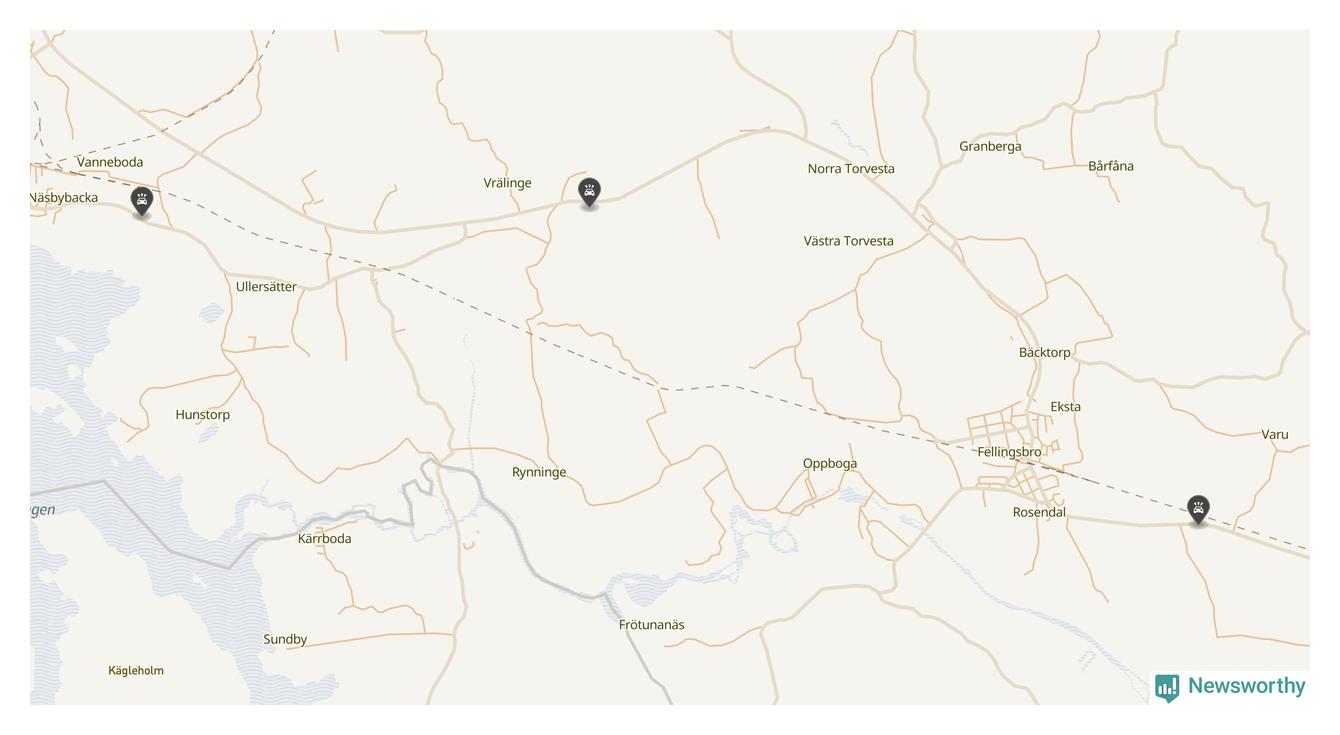Select the Hunstorp place name
Screen dimensions: 1340x735
pos(203,415)
